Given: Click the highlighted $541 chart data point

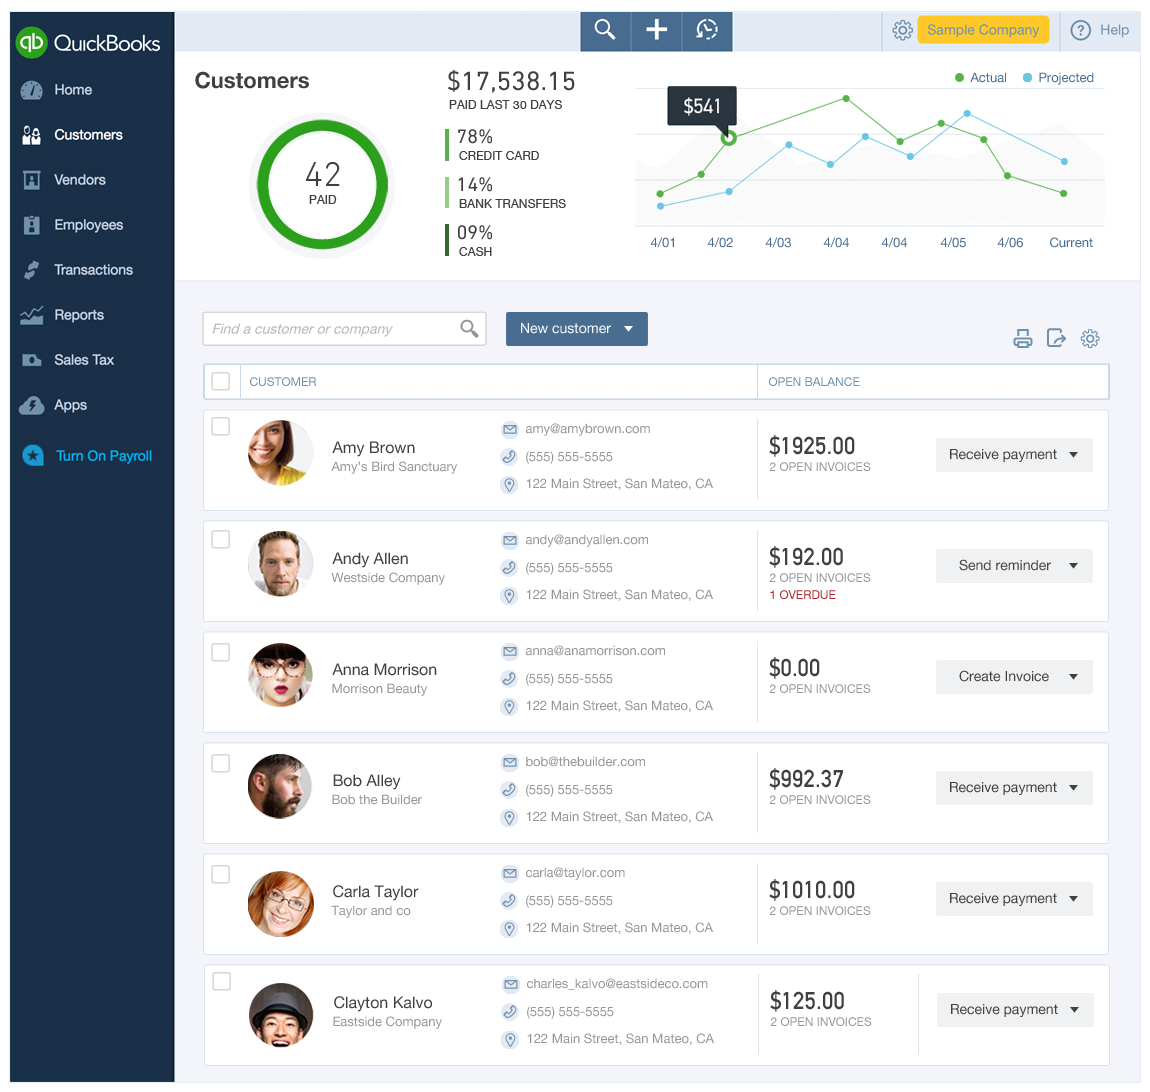Looking at the screenshot, I should point(728,138).
